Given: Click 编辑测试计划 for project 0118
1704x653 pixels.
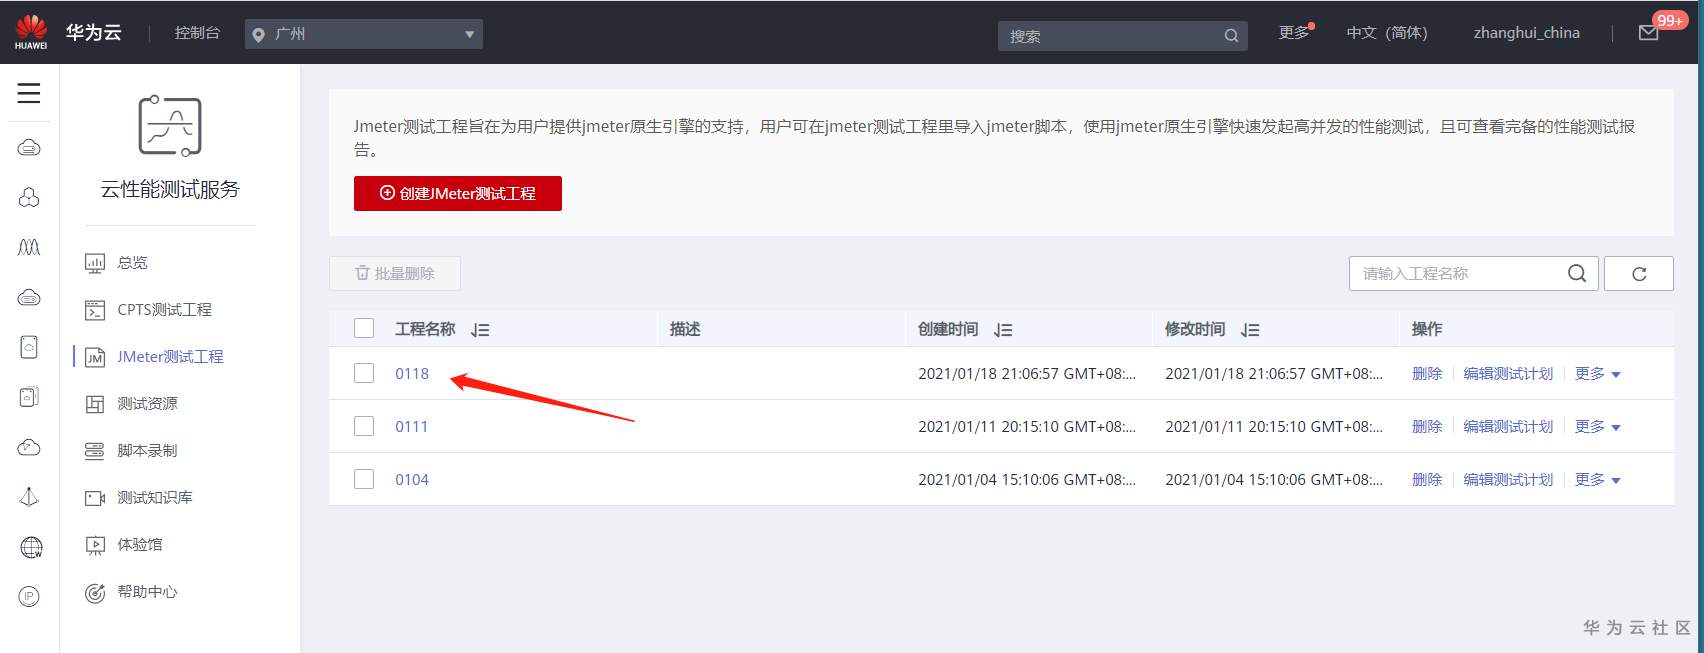Looking at the screenshot, I should 1508,373.
